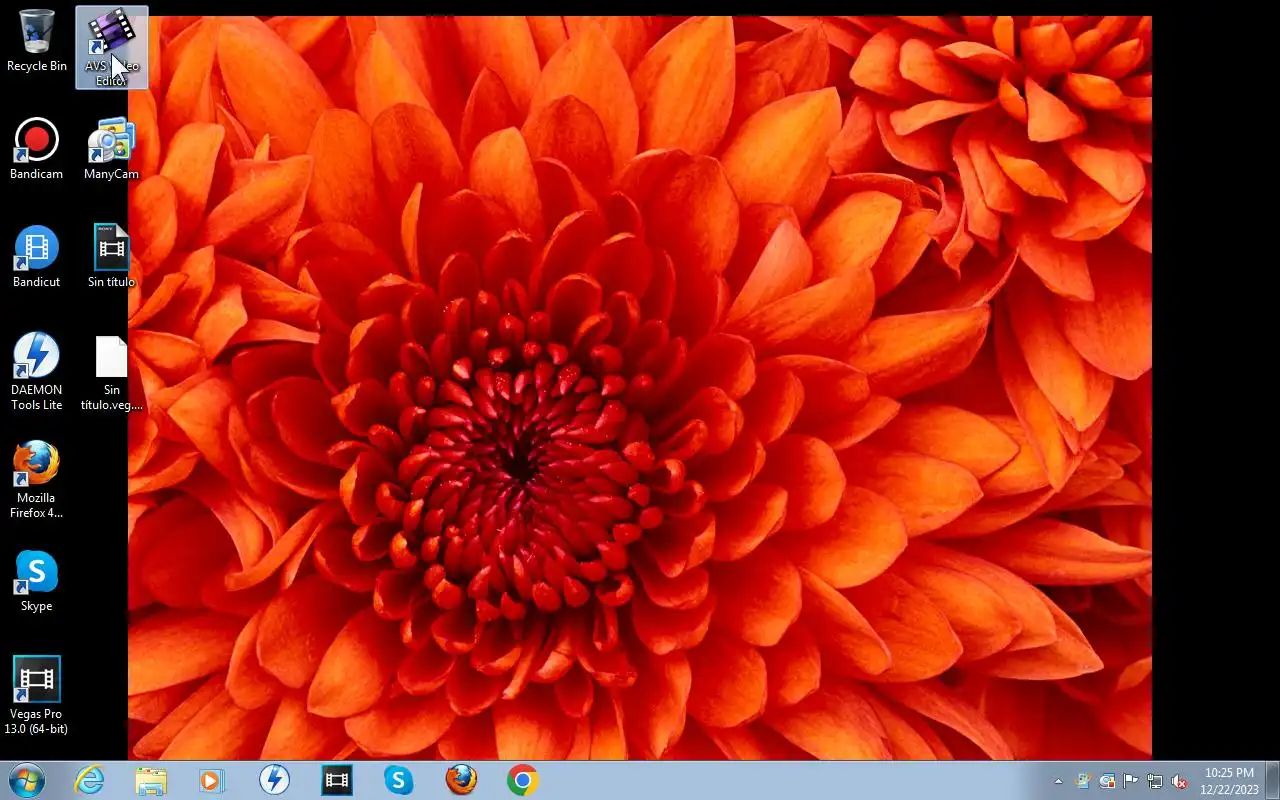1280x800 pixels.
Task: Open the Windows Start menu
Action: [26, 780]
